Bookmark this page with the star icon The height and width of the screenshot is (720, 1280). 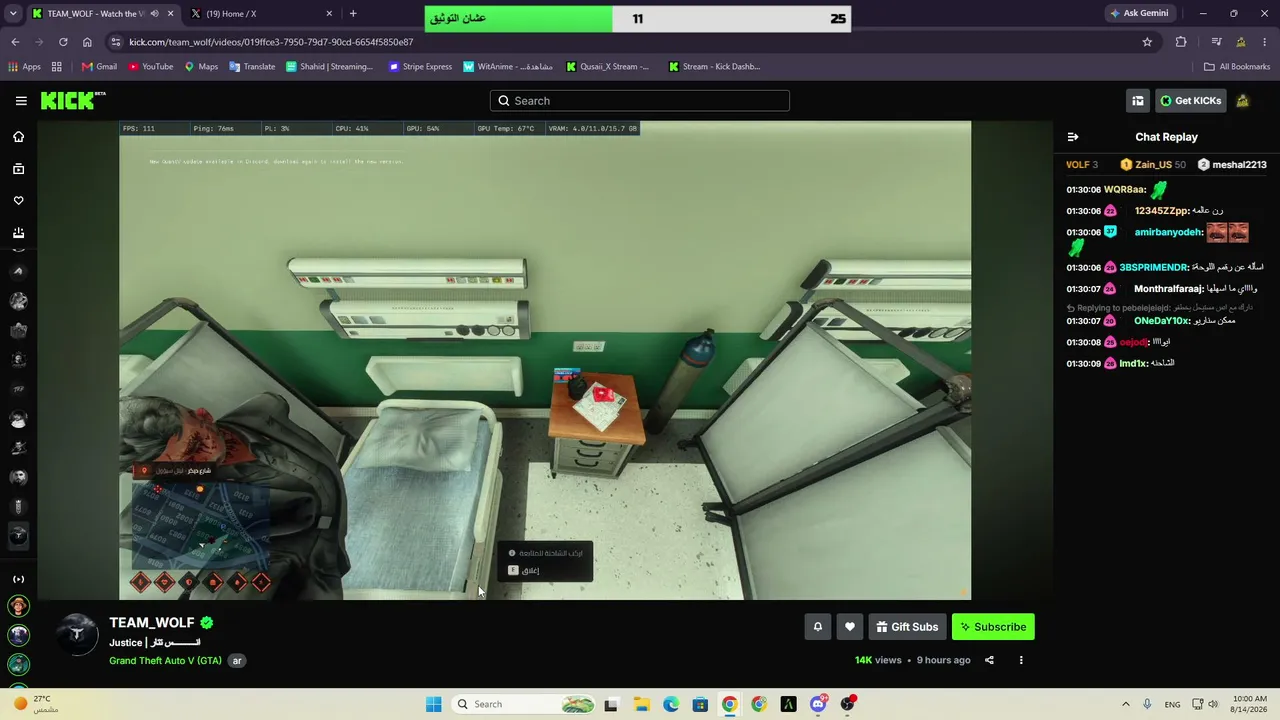click(1147, 42)
